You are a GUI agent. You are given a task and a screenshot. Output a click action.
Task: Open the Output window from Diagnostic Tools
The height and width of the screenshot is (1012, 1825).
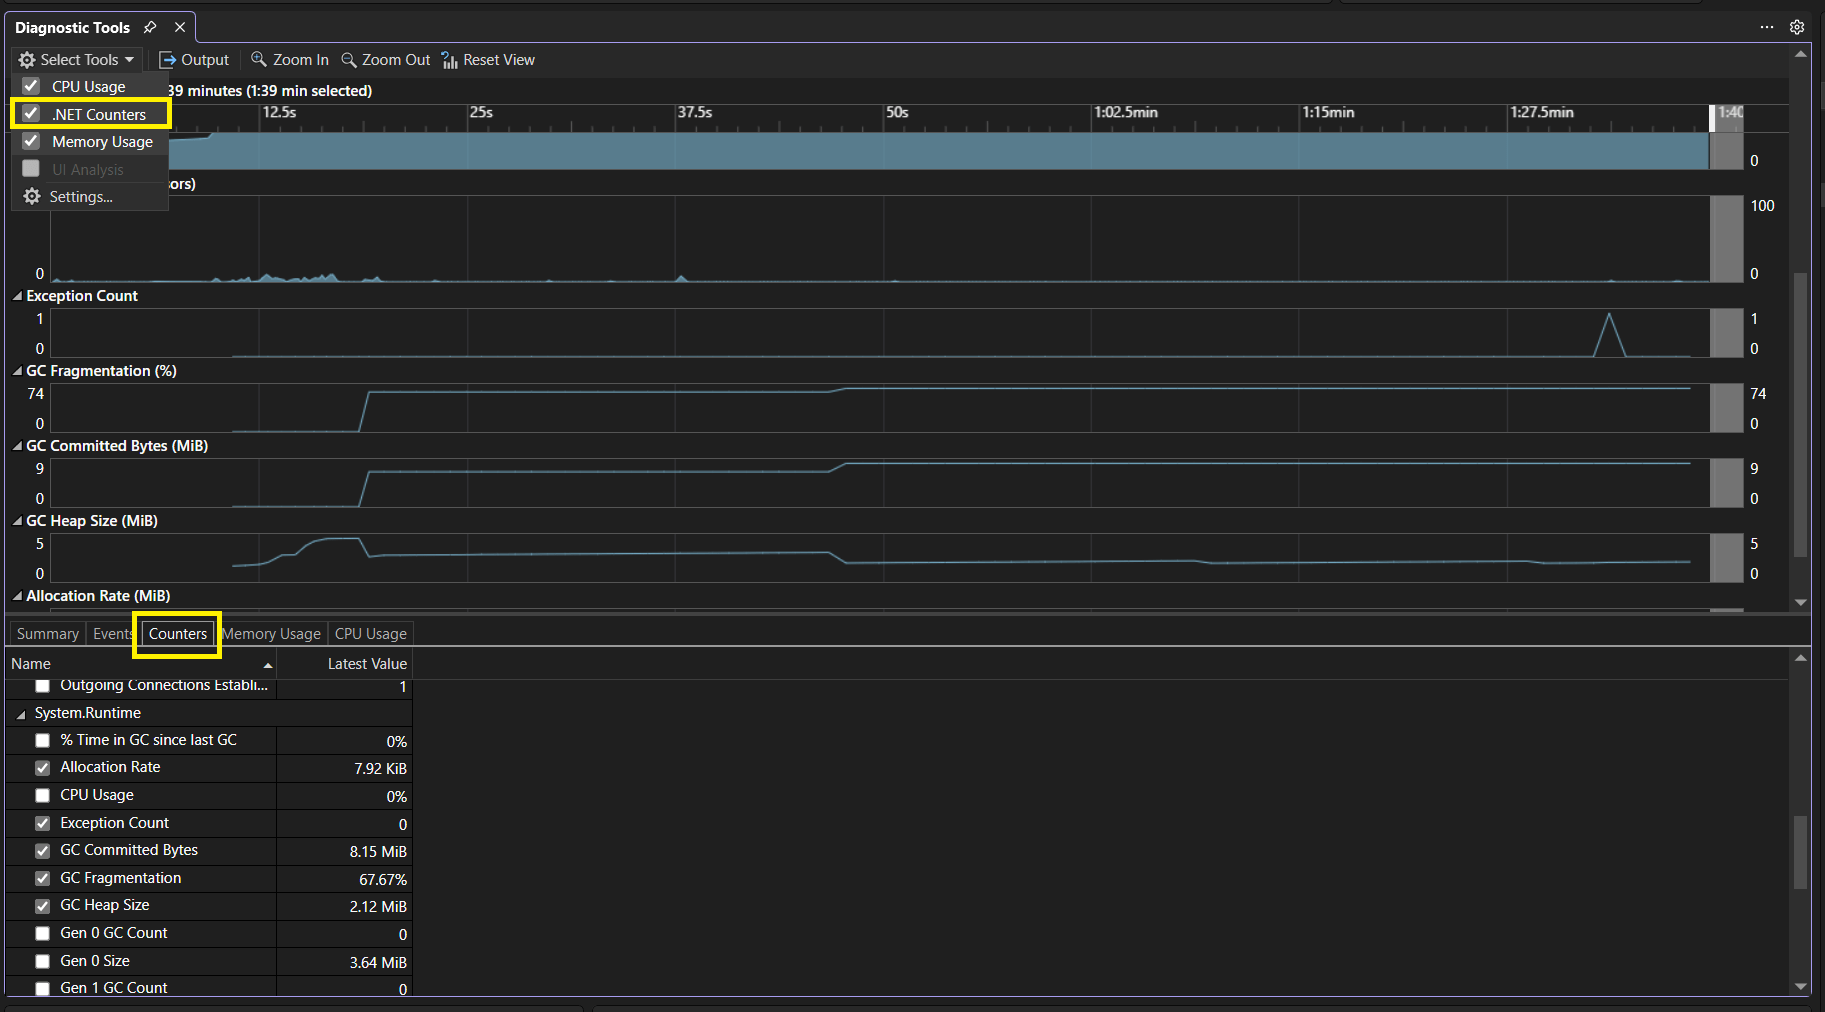195,59
